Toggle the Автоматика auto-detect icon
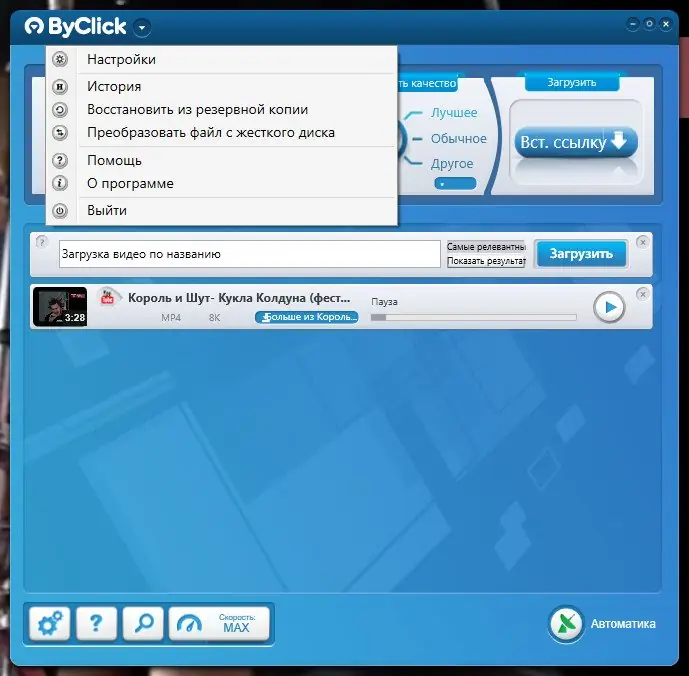The height and width of the screenshot is (676, 689). (566, 624)
